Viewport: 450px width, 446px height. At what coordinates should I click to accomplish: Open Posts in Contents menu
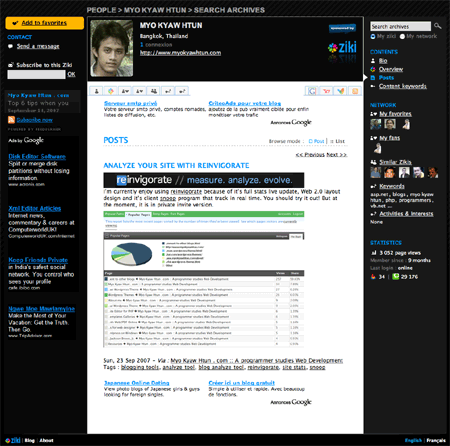point(386,78)
